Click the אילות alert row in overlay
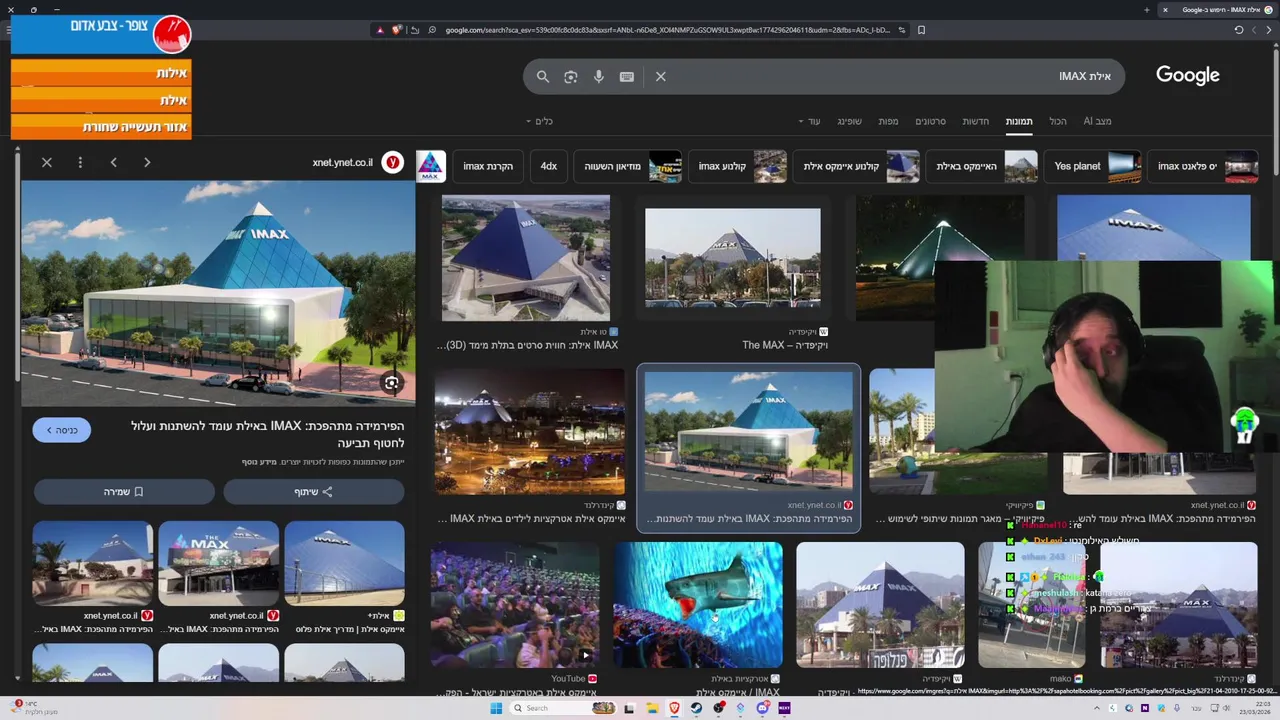This screenshot has width=1280, height=720. click(101, 73)
